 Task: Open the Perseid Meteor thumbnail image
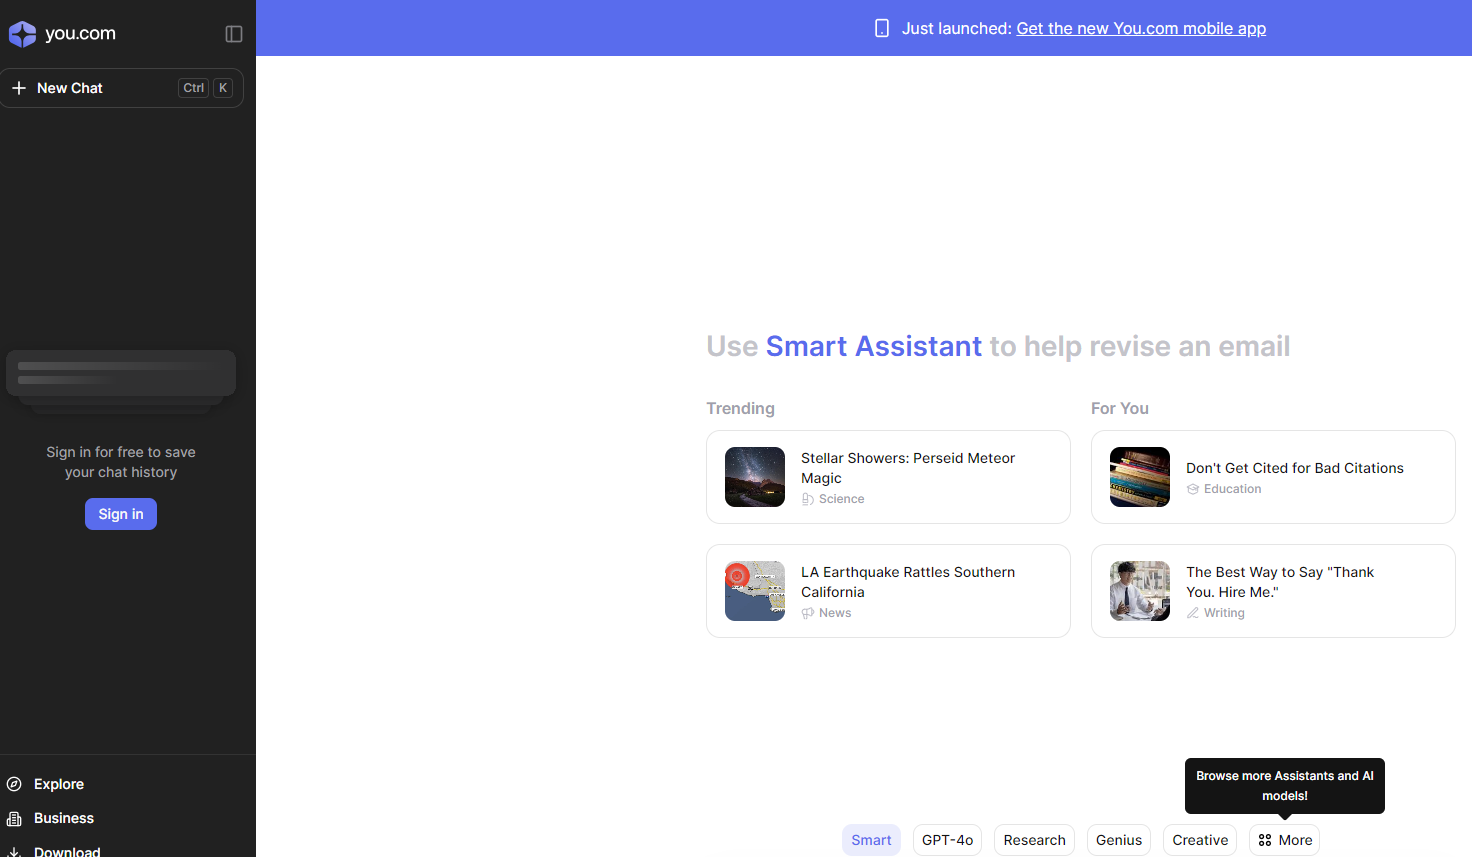pyautogui.click(x=755, y=477)
